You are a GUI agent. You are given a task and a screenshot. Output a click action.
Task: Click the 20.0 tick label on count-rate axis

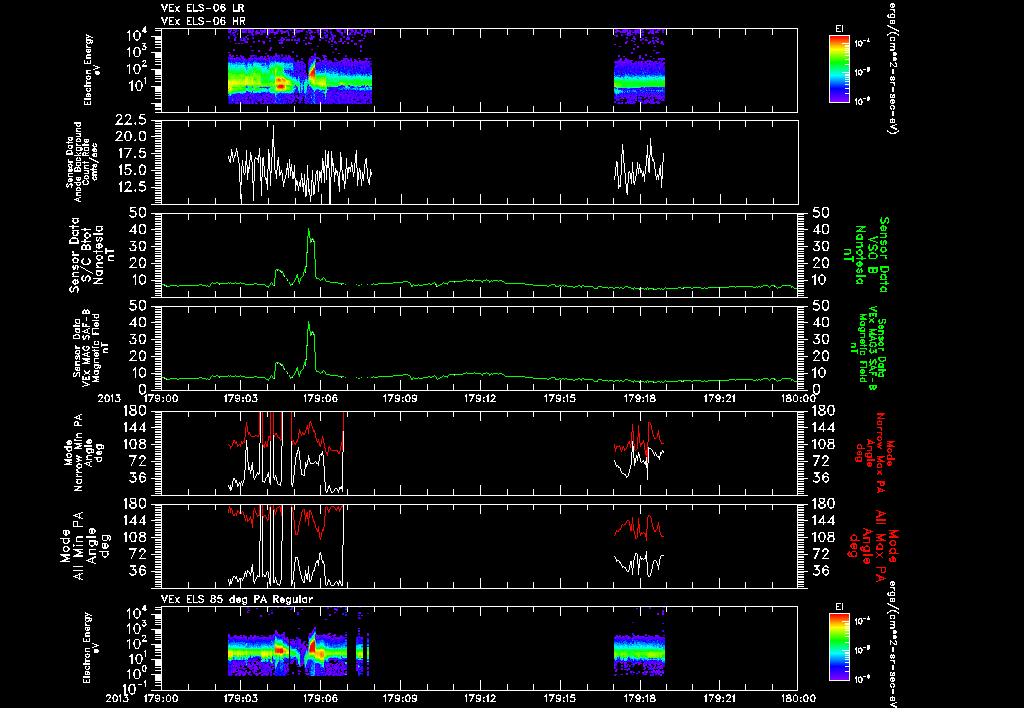pyautogui.click(x=131, y=137)
